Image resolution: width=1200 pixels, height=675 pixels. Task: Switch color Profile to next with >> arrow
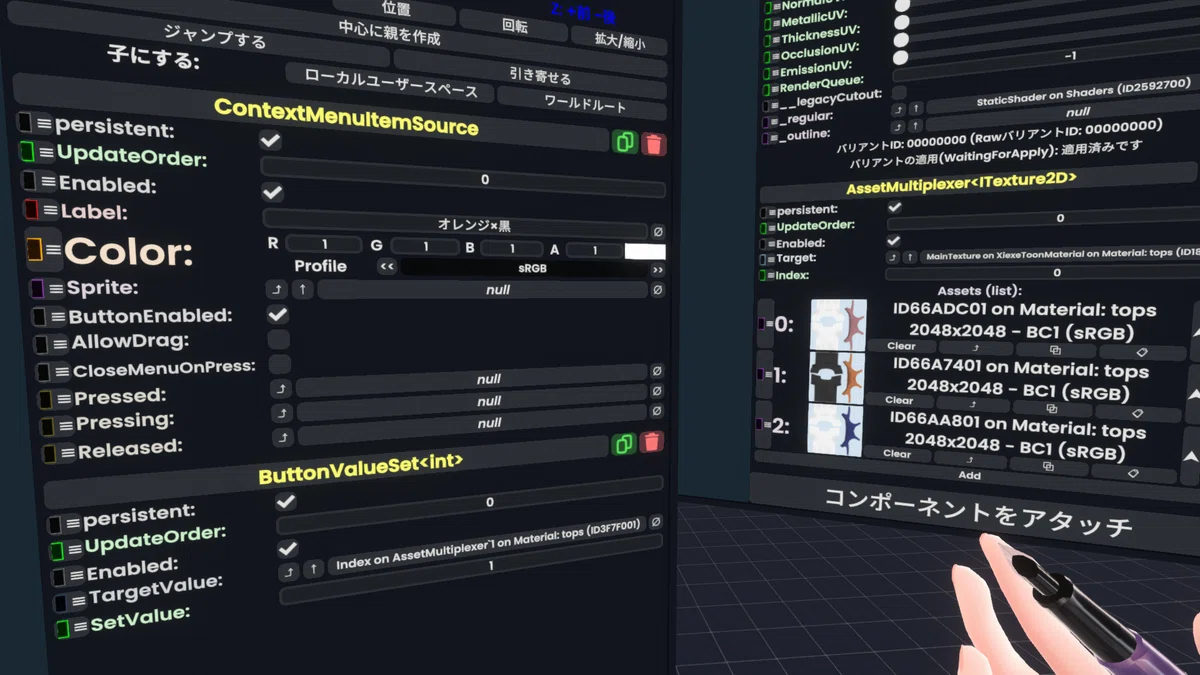tap(658, 270)
